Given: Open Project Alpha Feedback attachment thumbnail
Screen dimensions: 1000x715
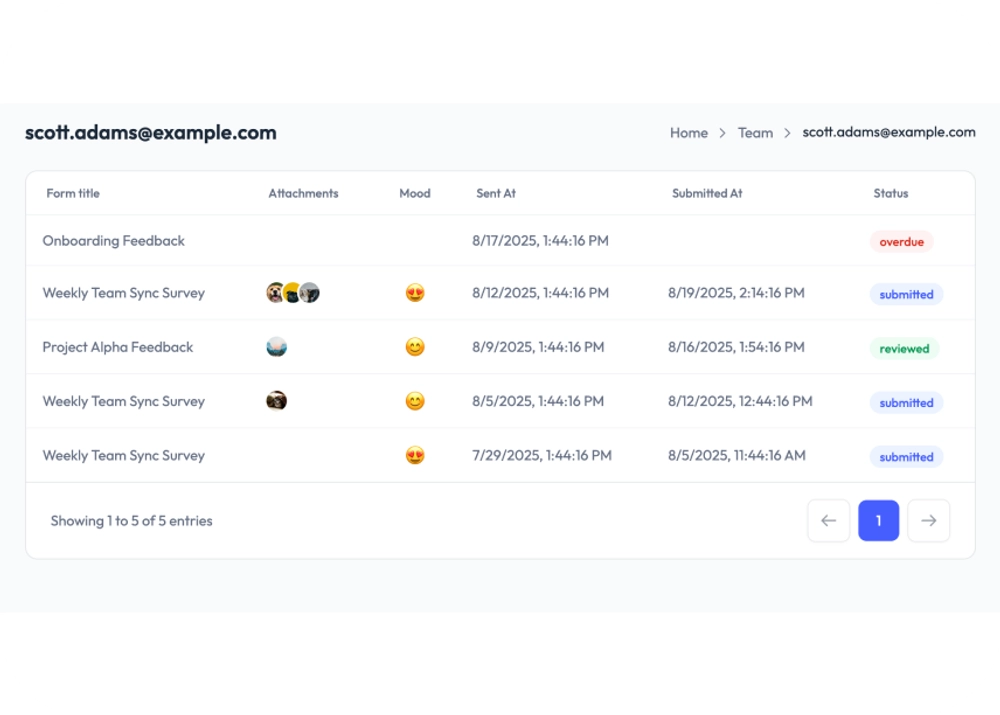Looking at the screenshot, I should point(276,347).
